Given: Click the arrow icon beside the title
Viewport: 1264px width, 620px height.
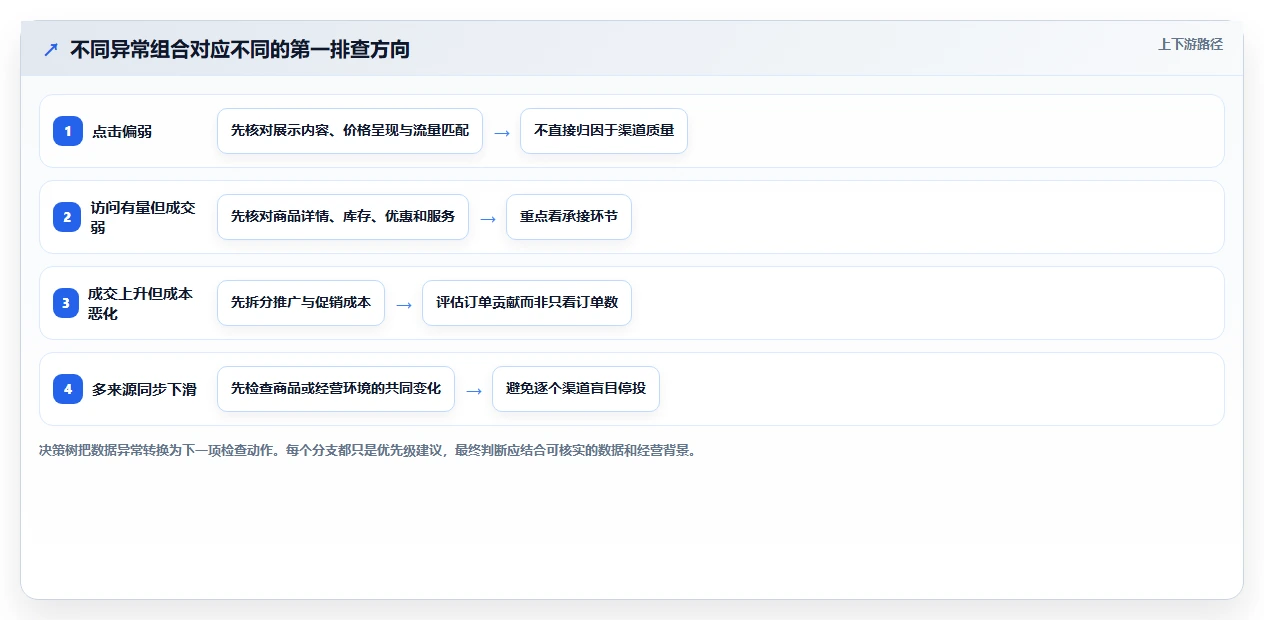Looking at the screenshot, I should pyautogui.click(x=51, y=49).
